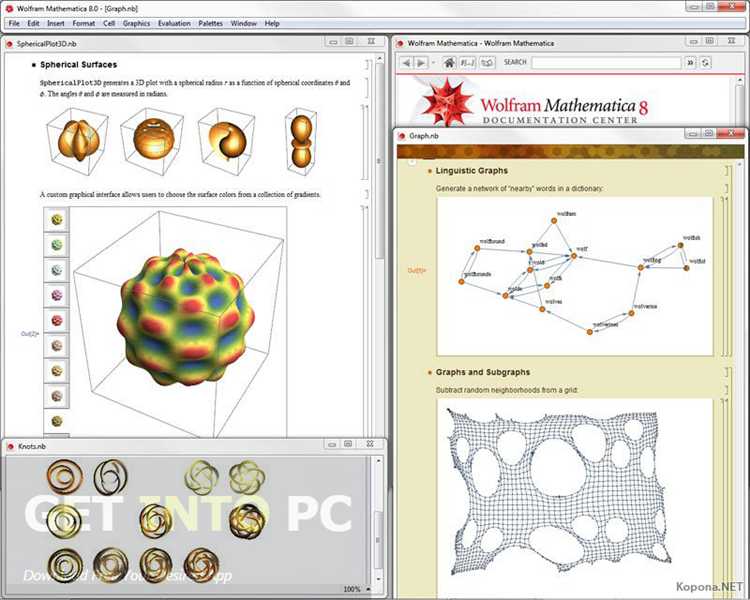The height and width of the screenshot is (600, 750).
Task: Click the Documentation Center search field
Action: point(606,63)
